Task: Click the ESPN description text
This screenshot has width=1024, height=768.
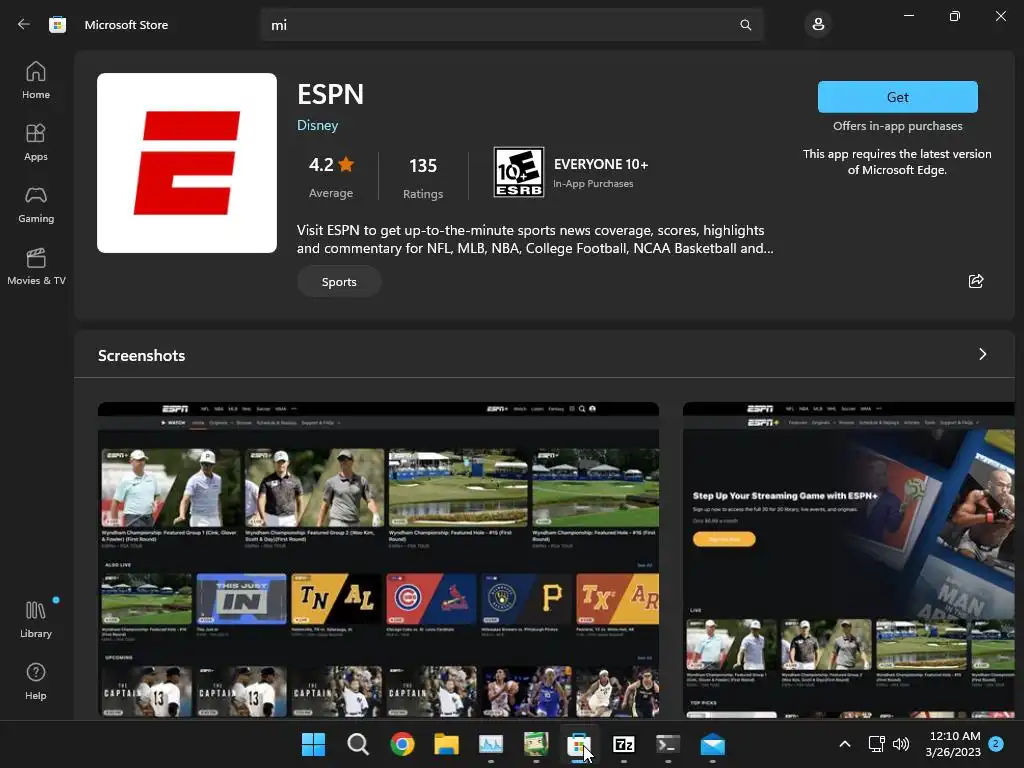Action: (x=535, y=239)
